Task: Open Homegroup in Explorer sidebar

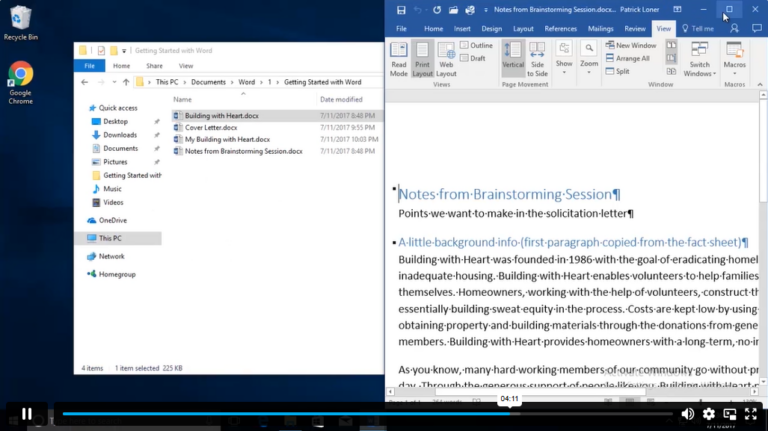Action: tap(117, 274)
